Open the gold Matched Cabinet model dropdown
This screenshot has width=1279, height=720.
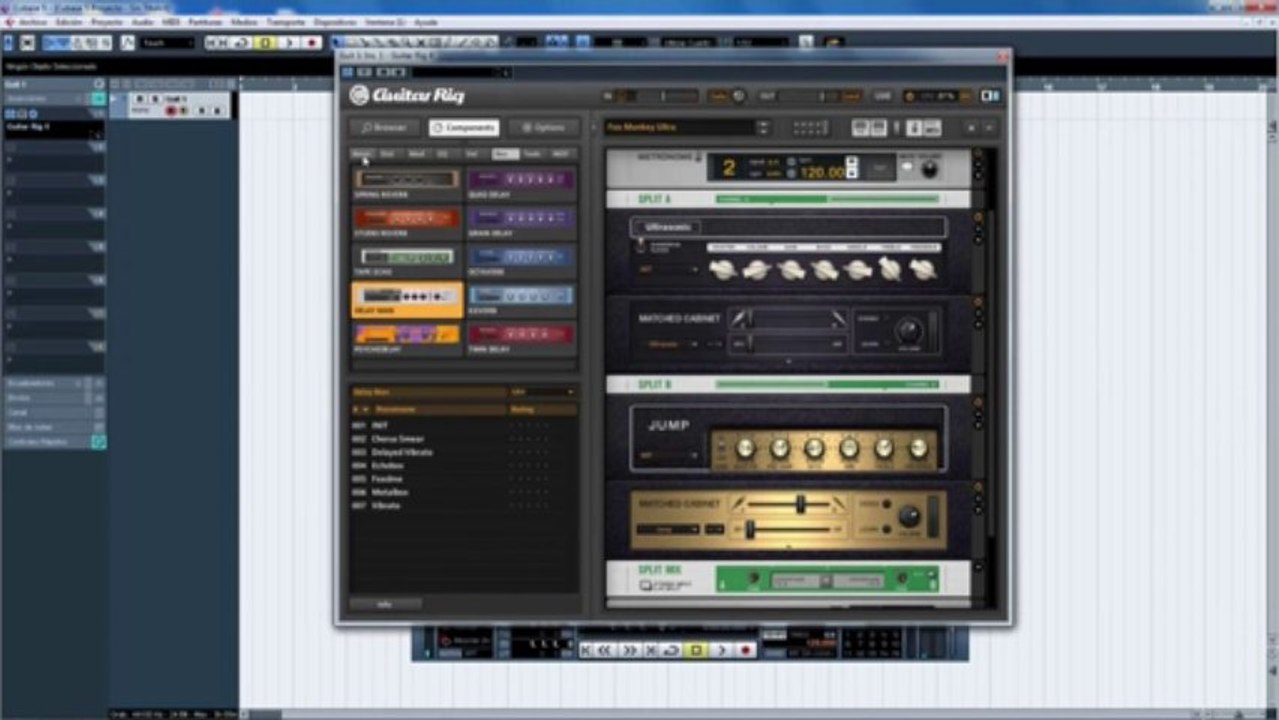tap(669, 528)
